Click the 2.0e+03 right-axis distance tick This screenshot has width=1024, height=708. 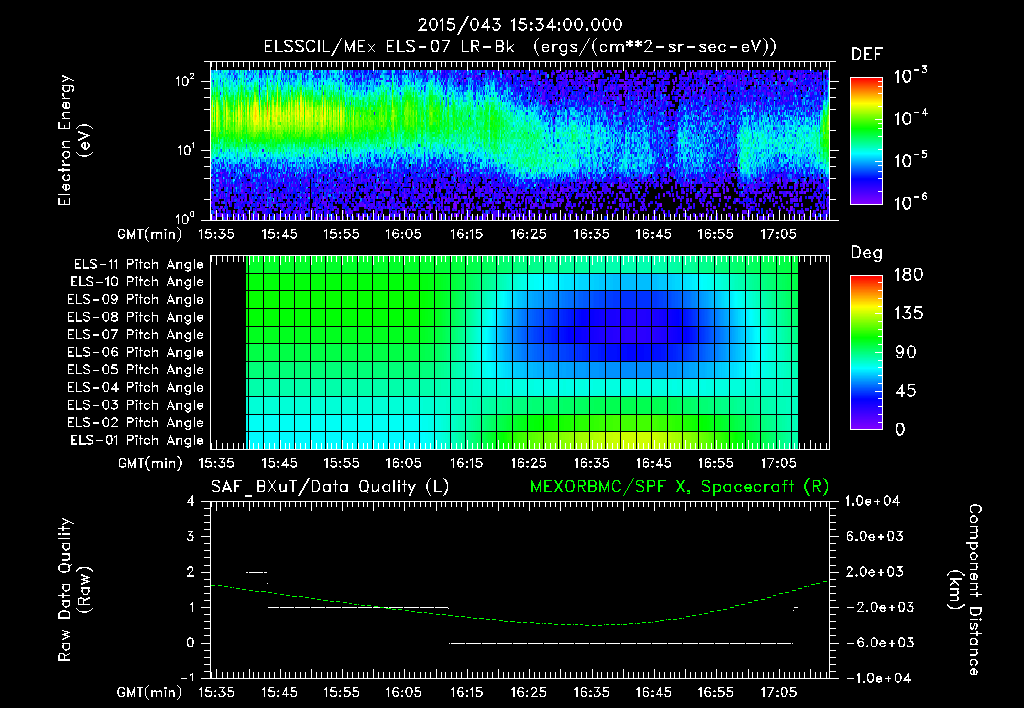(874, 572)
